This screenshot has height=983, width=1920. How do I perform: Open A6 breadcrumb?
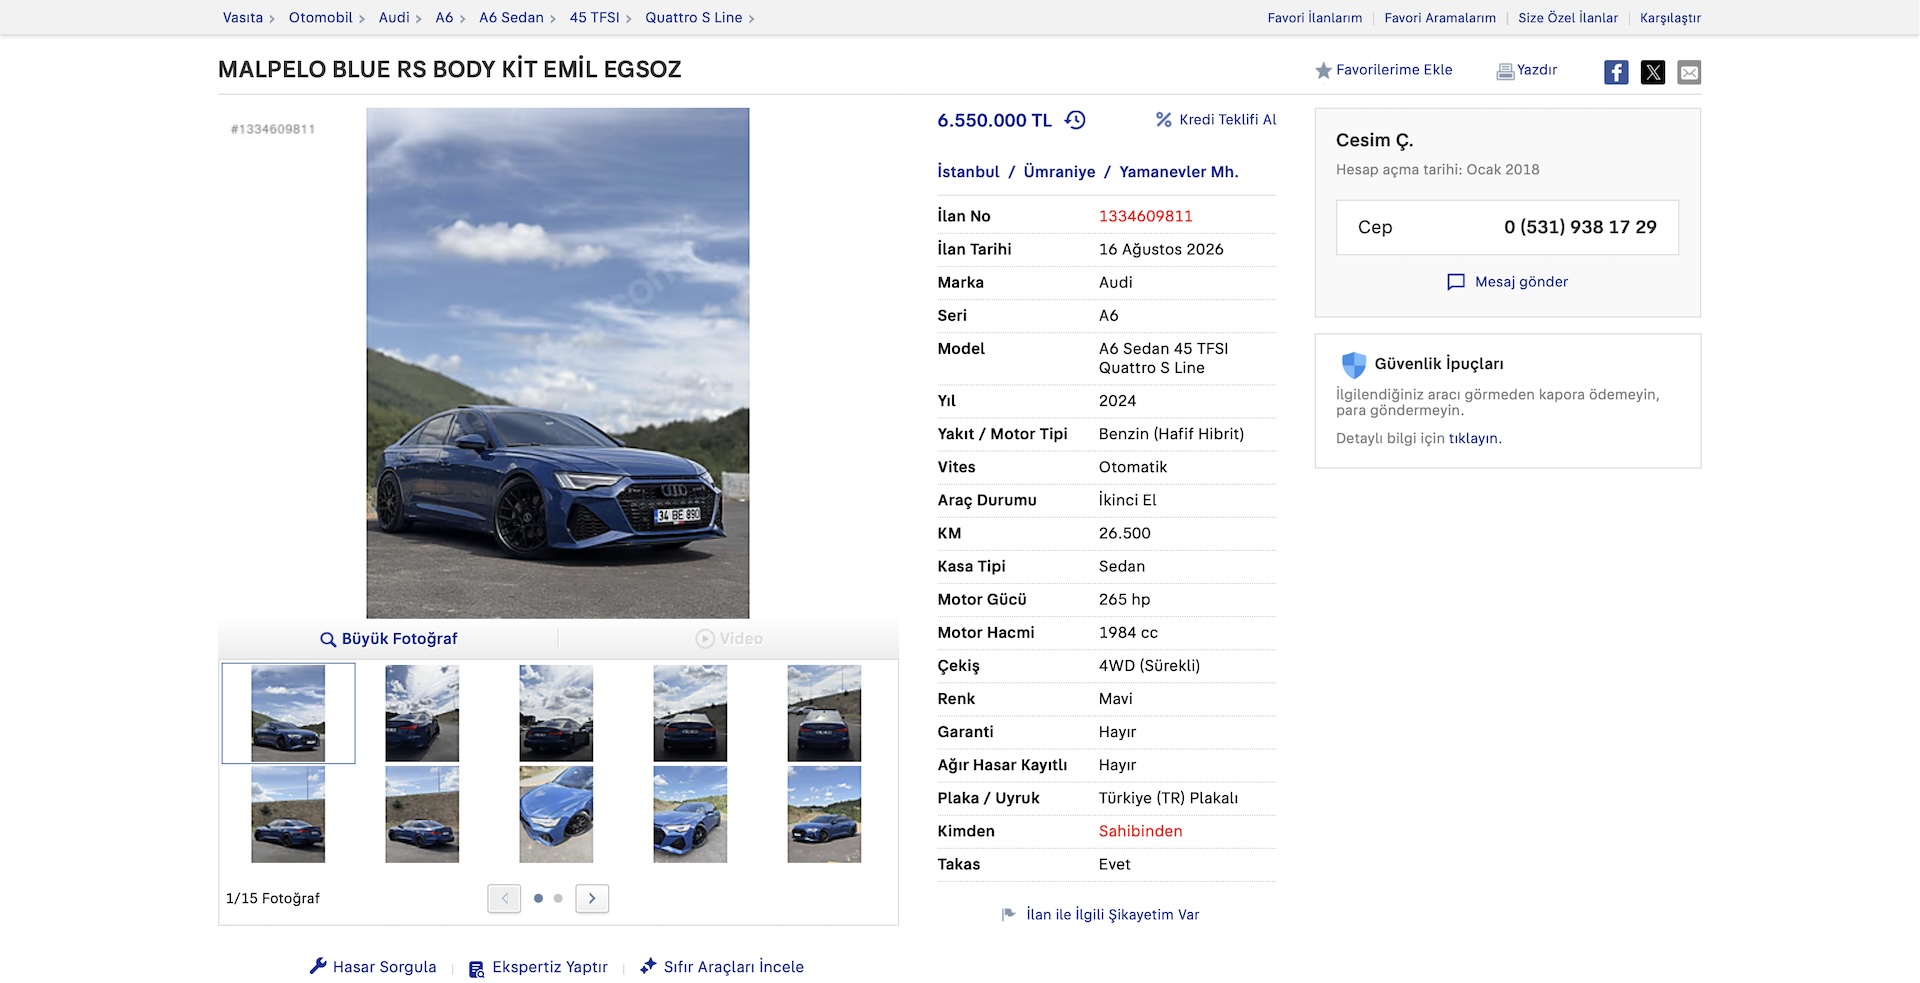tap(444, 17)
